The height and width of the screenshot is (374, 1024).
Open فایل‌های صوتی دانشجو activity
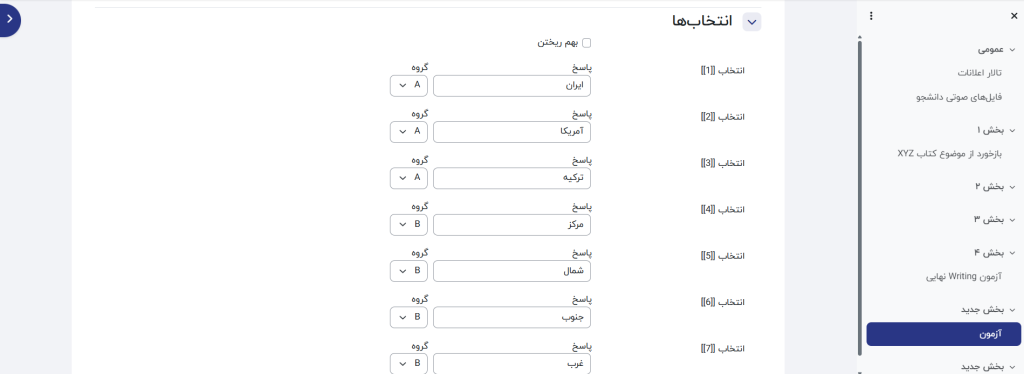(959, 97)
